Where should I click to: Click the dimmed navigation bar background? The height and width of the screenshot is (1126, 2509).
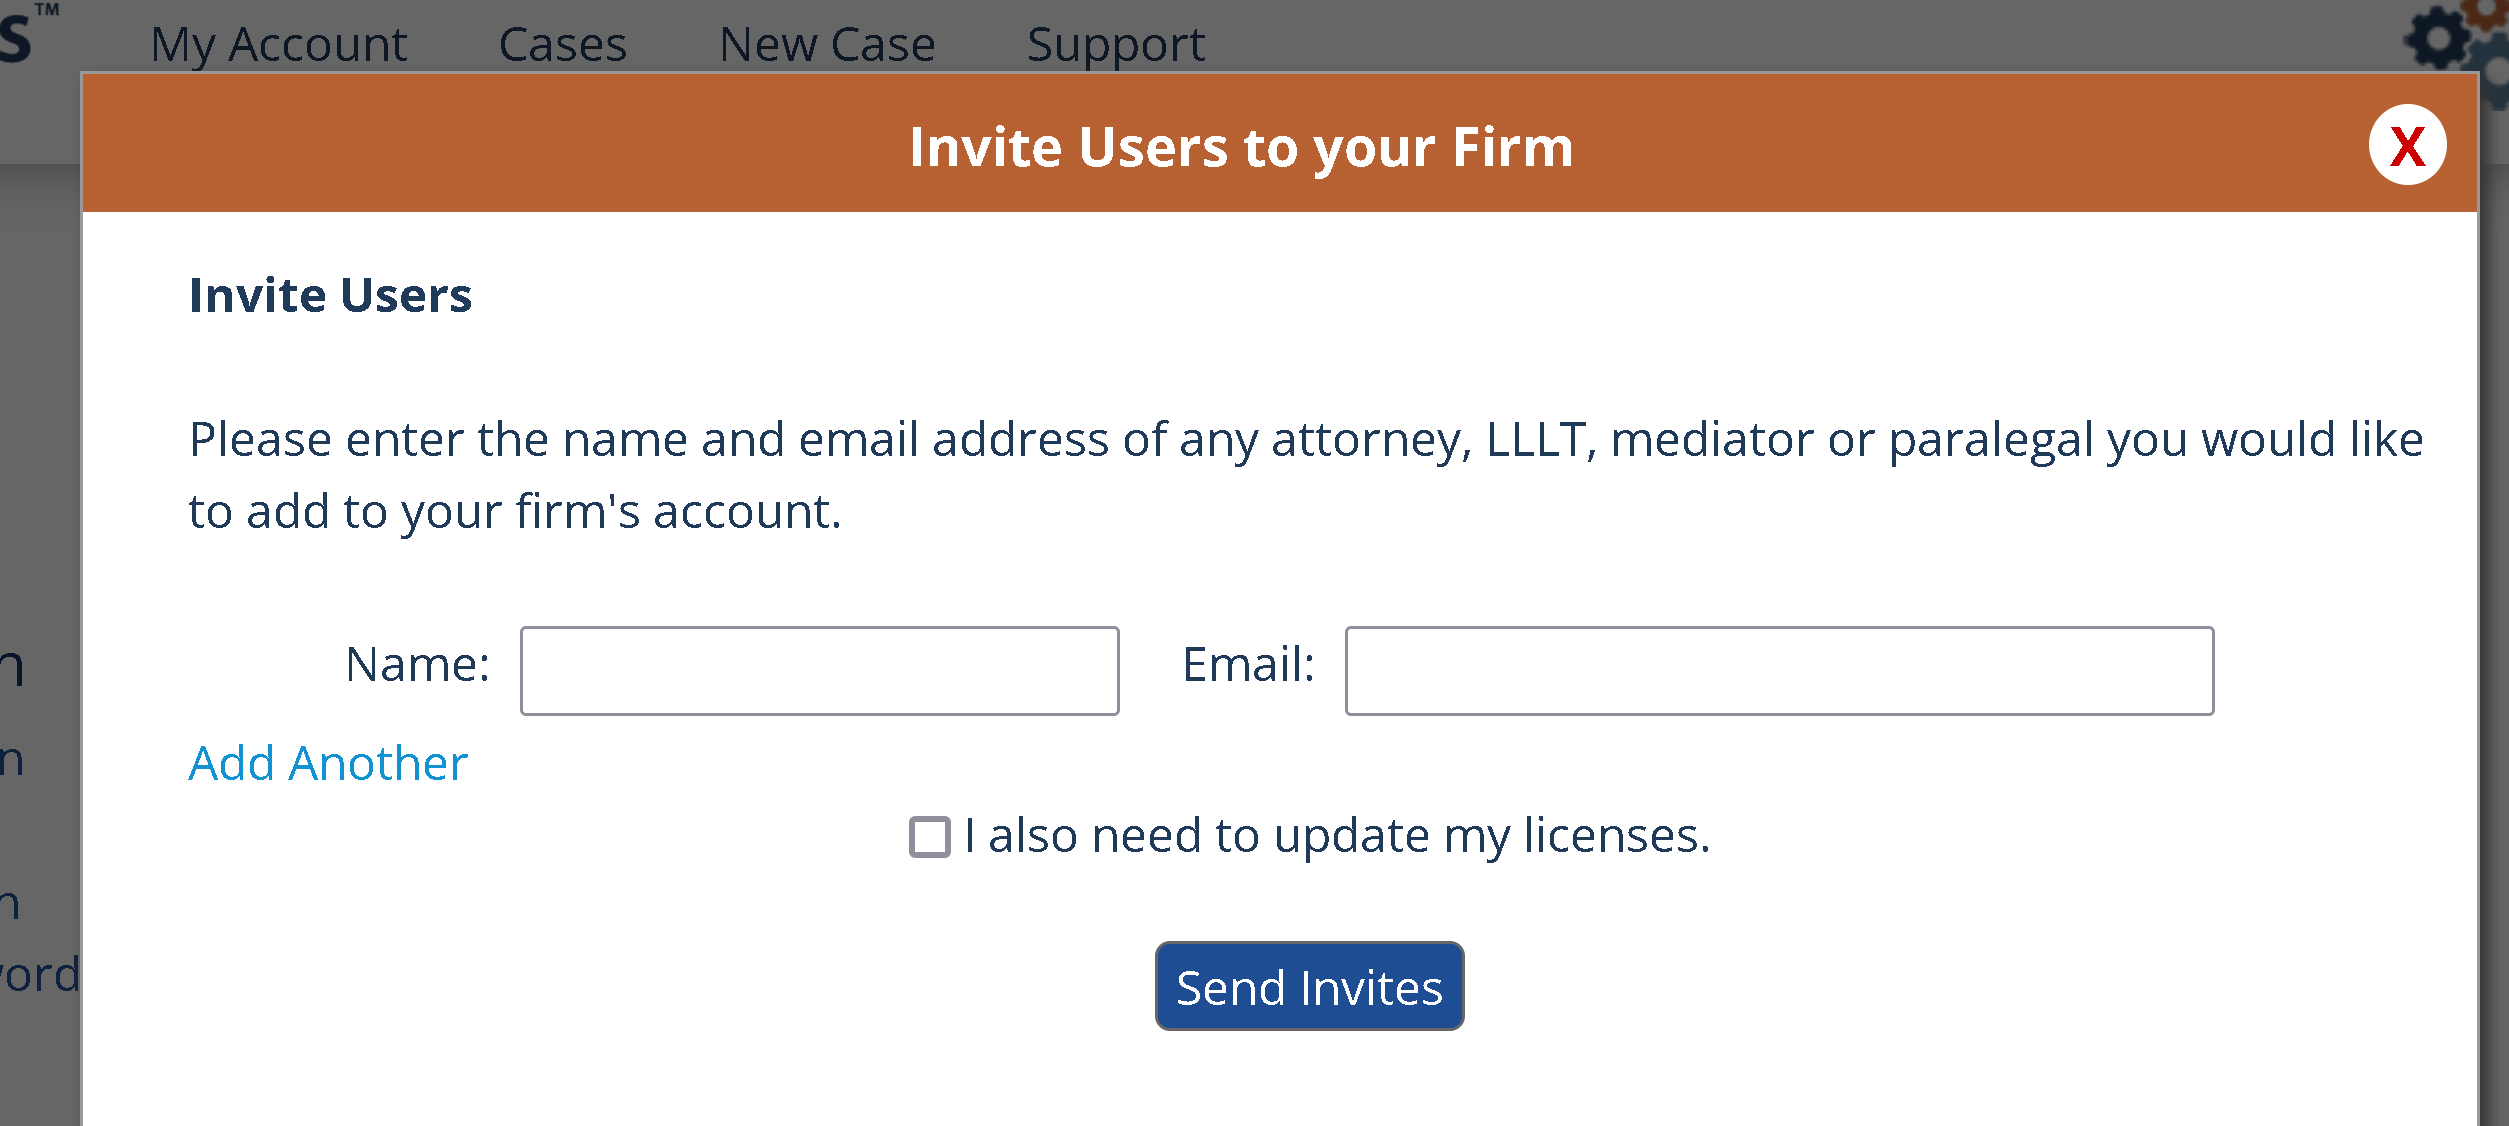1700,36
